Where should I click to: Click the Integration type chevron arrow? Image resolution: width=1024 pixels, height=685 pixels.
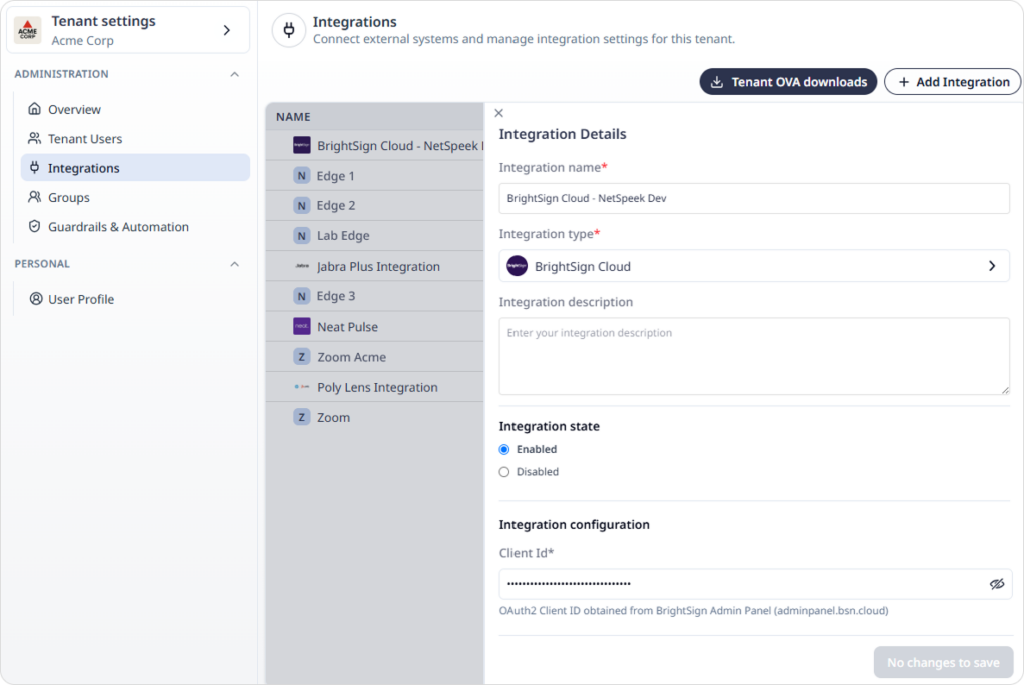coord(992,266)
